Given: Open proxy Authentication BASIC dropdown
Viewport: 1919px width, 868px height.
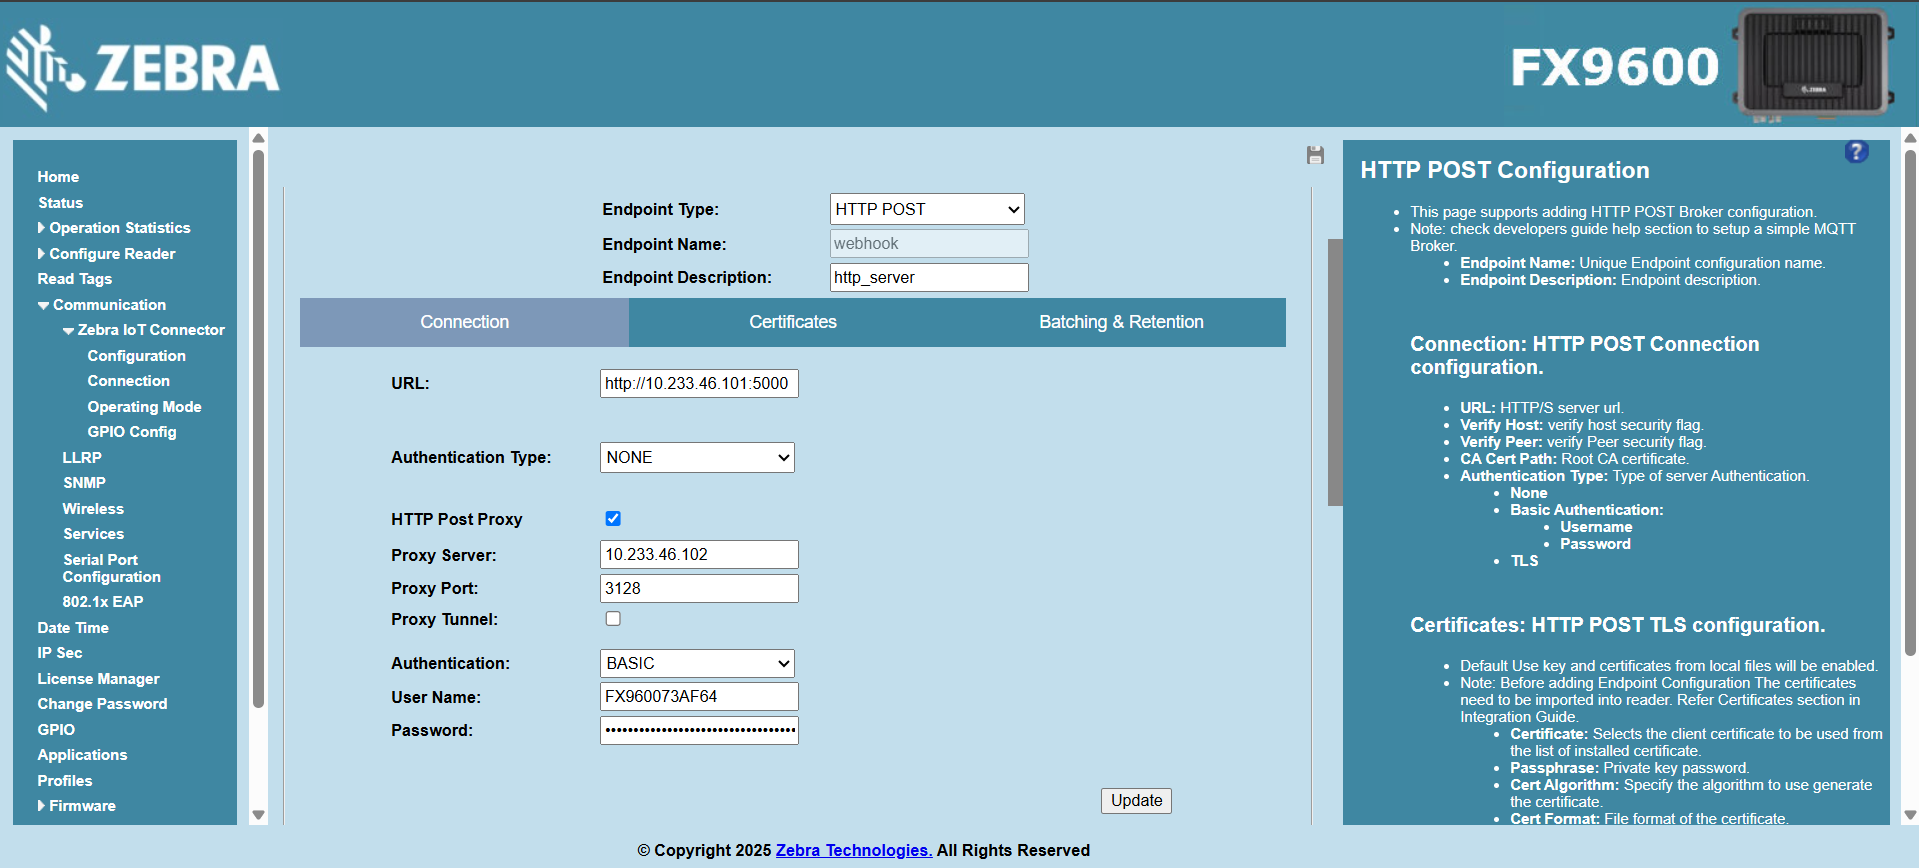Looking at the screenshot, I should [x=696, y=663].
